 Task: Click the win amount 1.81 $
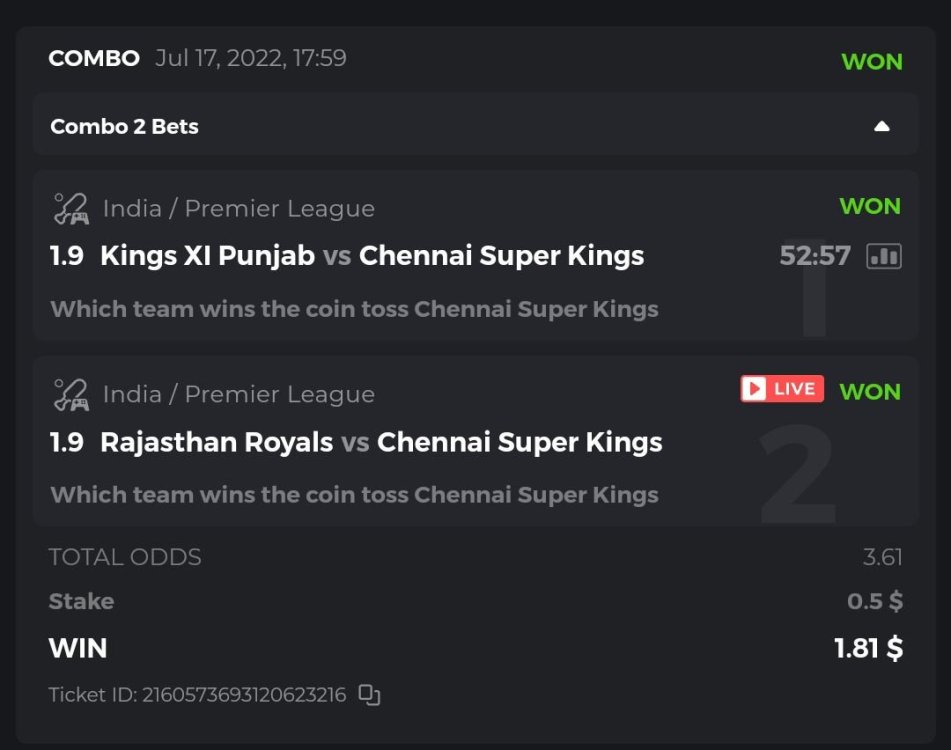(x=868, y=648)
